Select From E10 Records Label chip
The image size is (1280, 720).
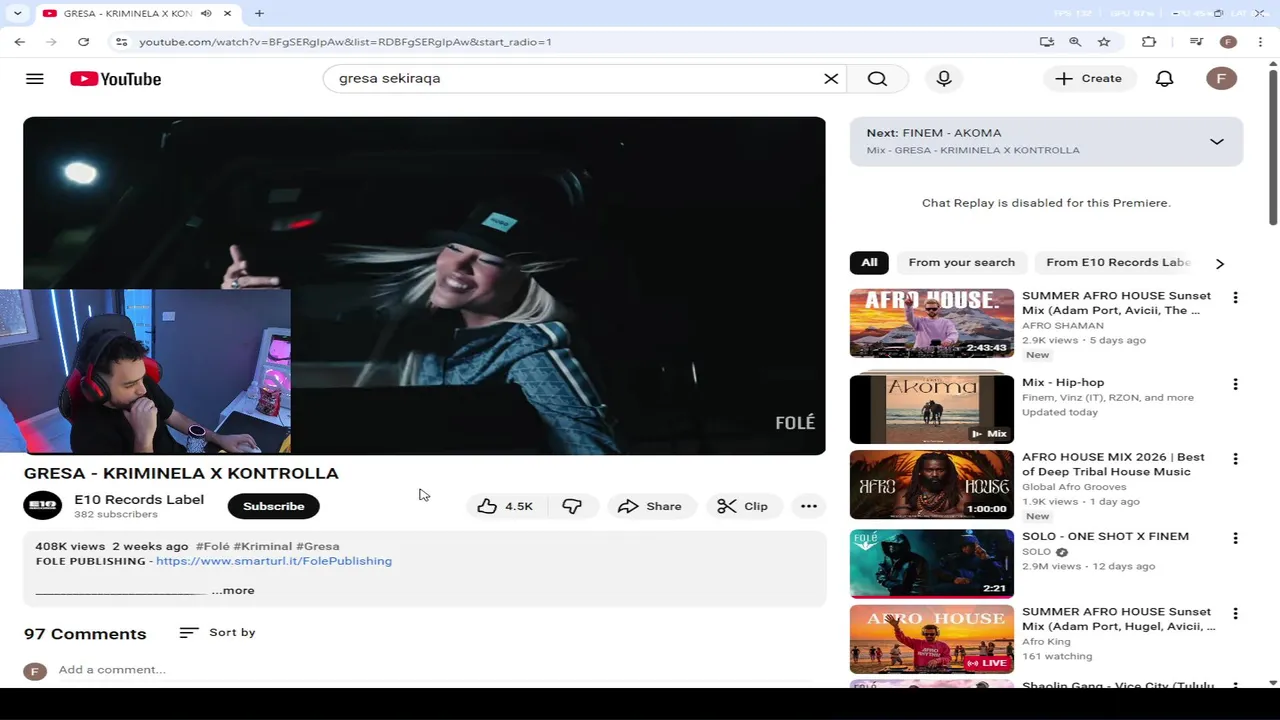pos(1118,262)
